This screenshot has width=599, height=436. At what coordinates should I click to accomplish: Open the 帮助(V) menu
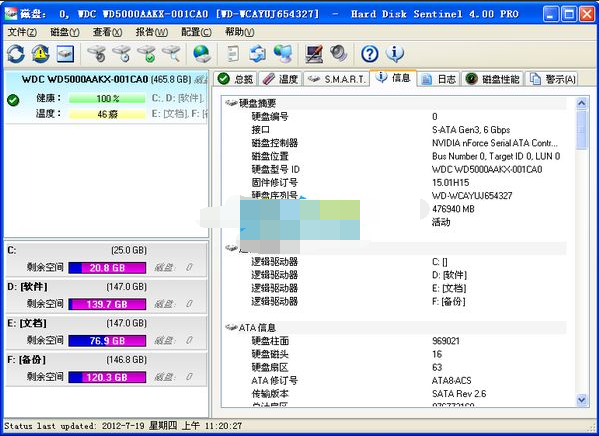coord(240,32)
